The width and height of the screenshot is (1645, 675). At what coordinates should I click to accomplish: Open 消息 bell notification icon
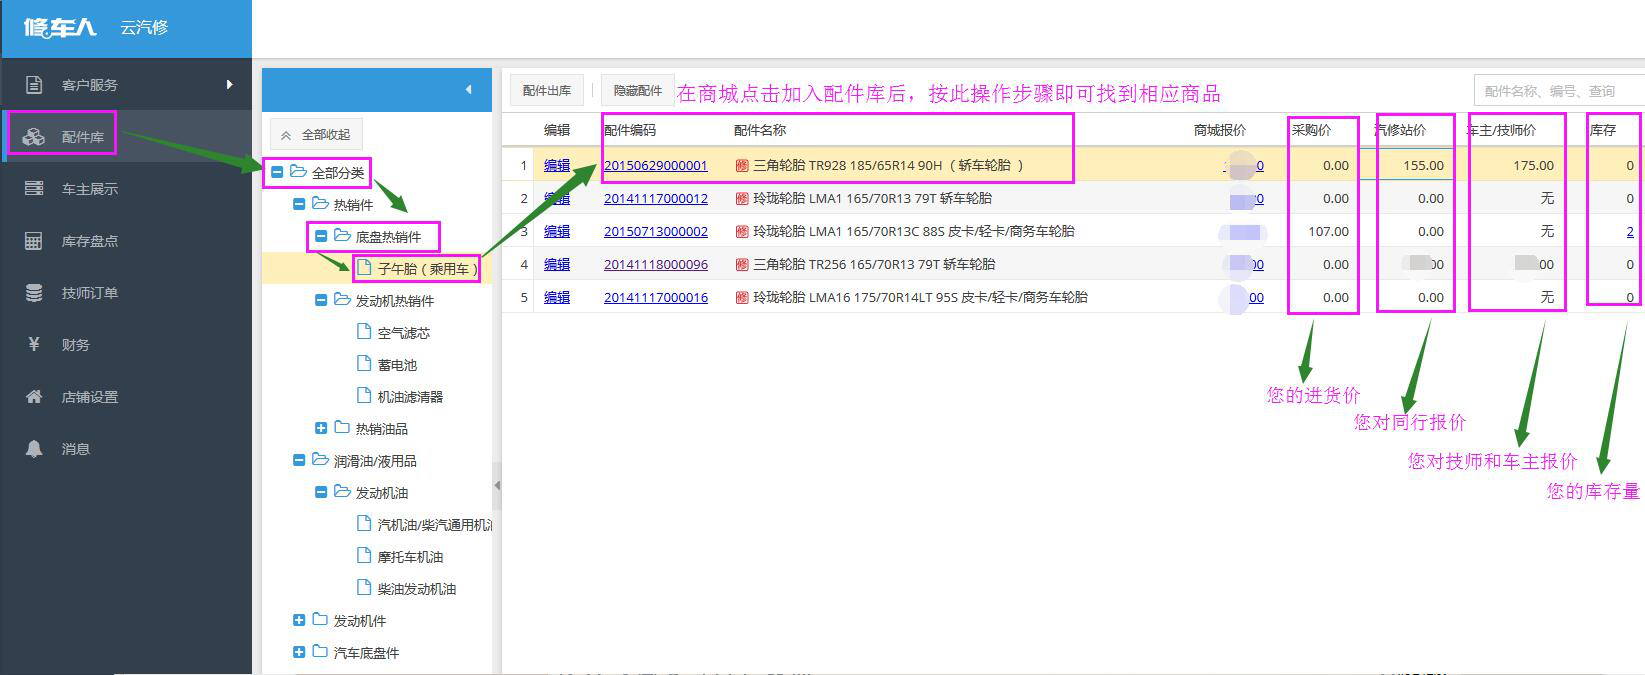pyautogui.click(x=34, y=449)
